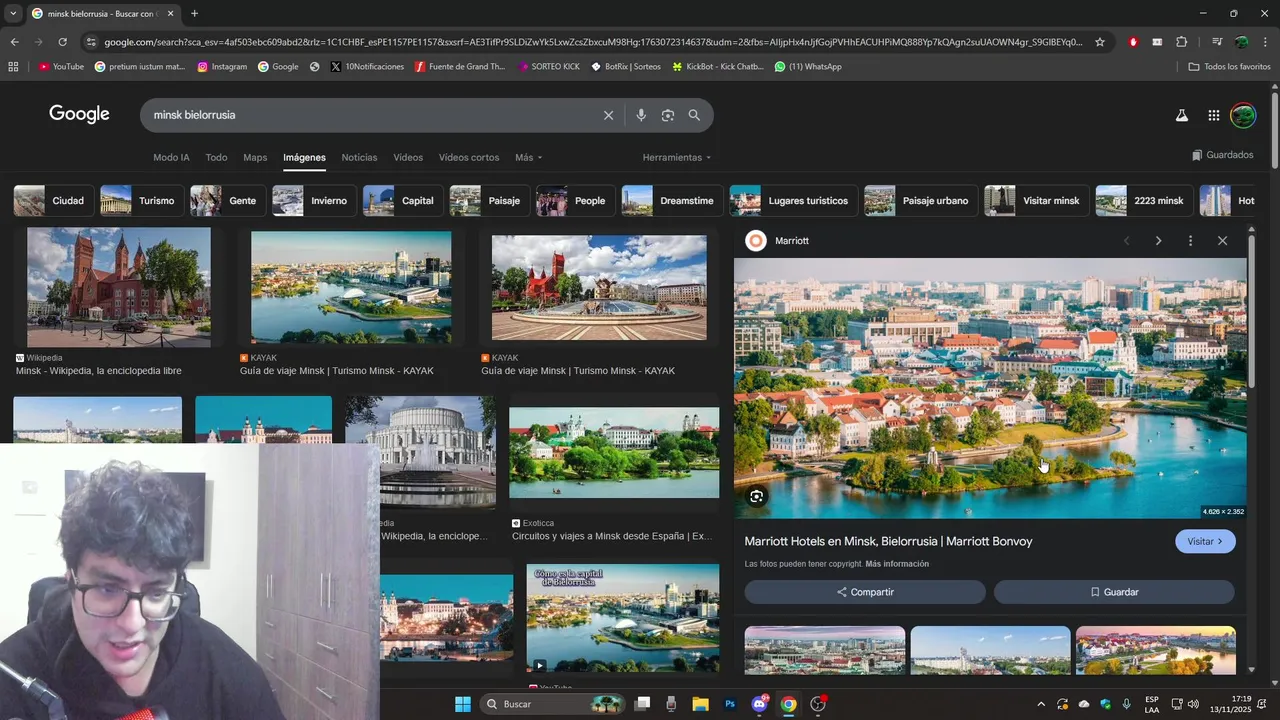Click the Visitar button
1280x720 pixels.
(x=1205, y=541)
